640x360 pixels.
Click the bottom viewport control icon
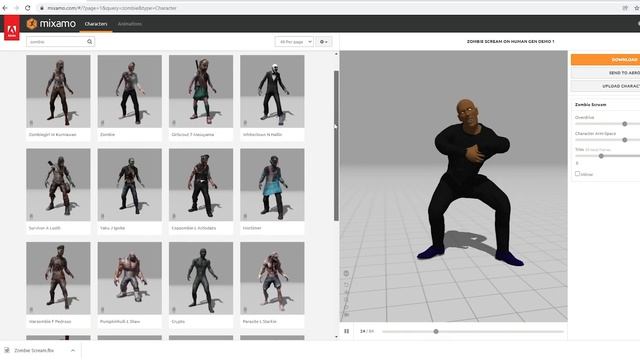click(346, 315)
